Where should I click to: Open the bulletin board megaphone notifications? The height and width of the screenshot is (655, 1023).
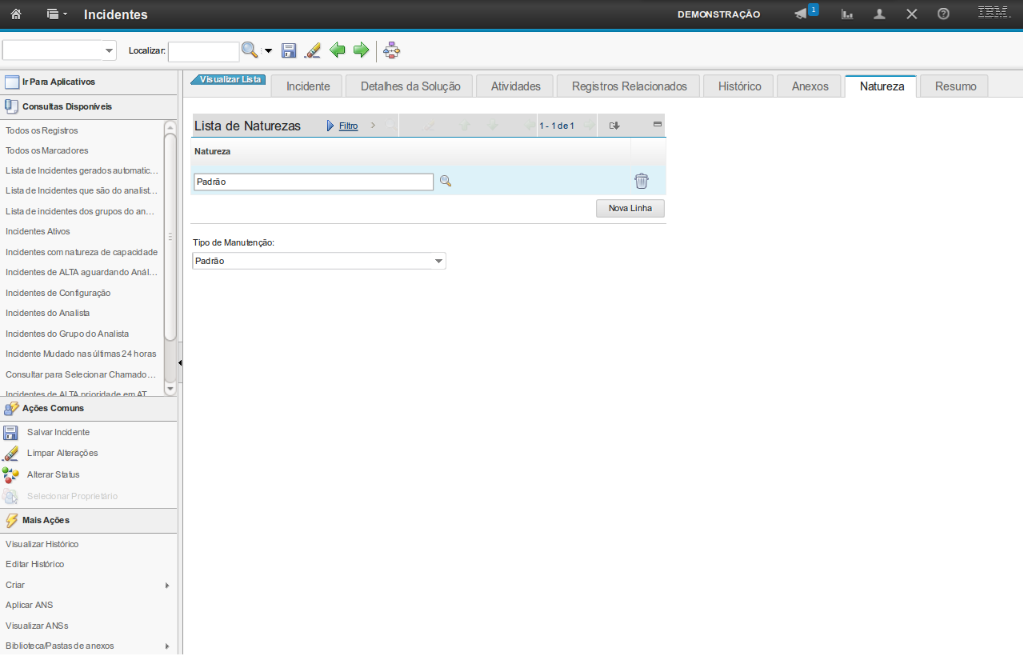pos(802,14)
